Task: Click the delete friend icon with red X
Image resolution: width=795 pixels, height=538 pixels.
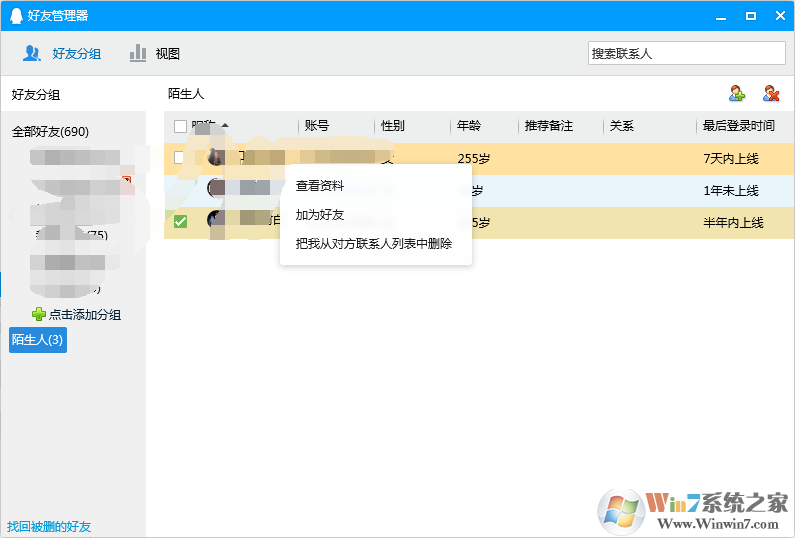Action: coord(771,94)
